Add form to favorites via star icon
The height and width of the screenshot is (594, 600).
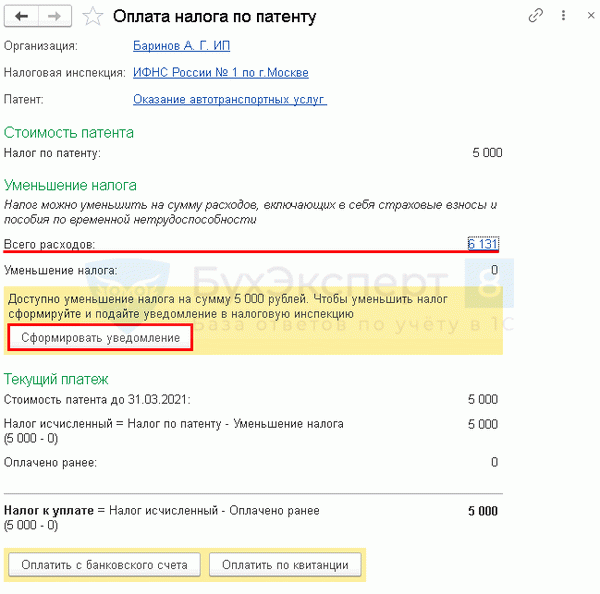pyautogui.click(x=93, y=16)
